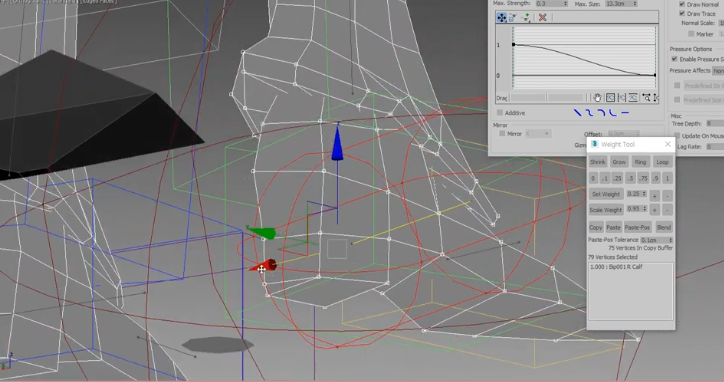
Task: Set vertex weight to 0
Action: point(593,178)
